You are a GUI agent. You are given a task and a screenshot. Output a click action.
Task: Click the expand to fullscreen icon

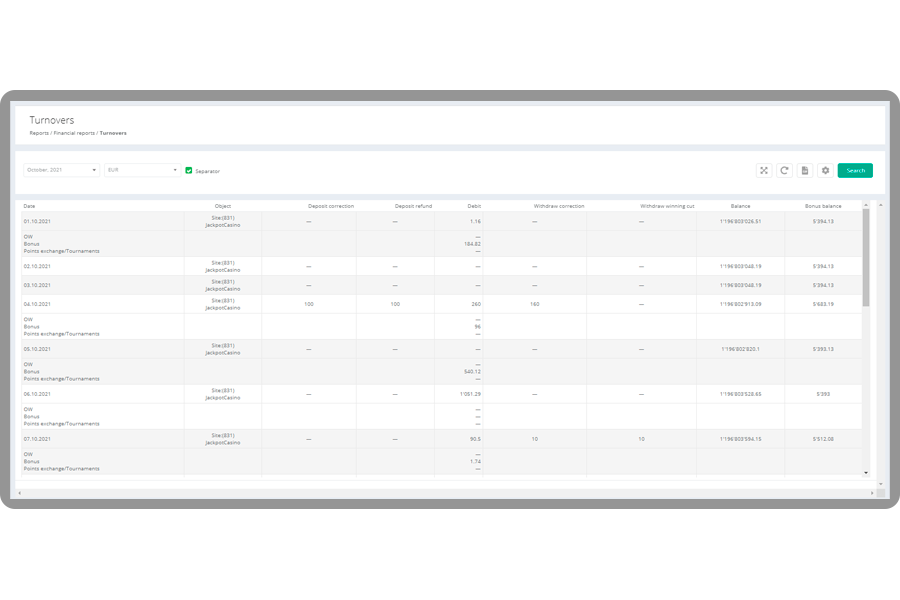pos(764,170)
